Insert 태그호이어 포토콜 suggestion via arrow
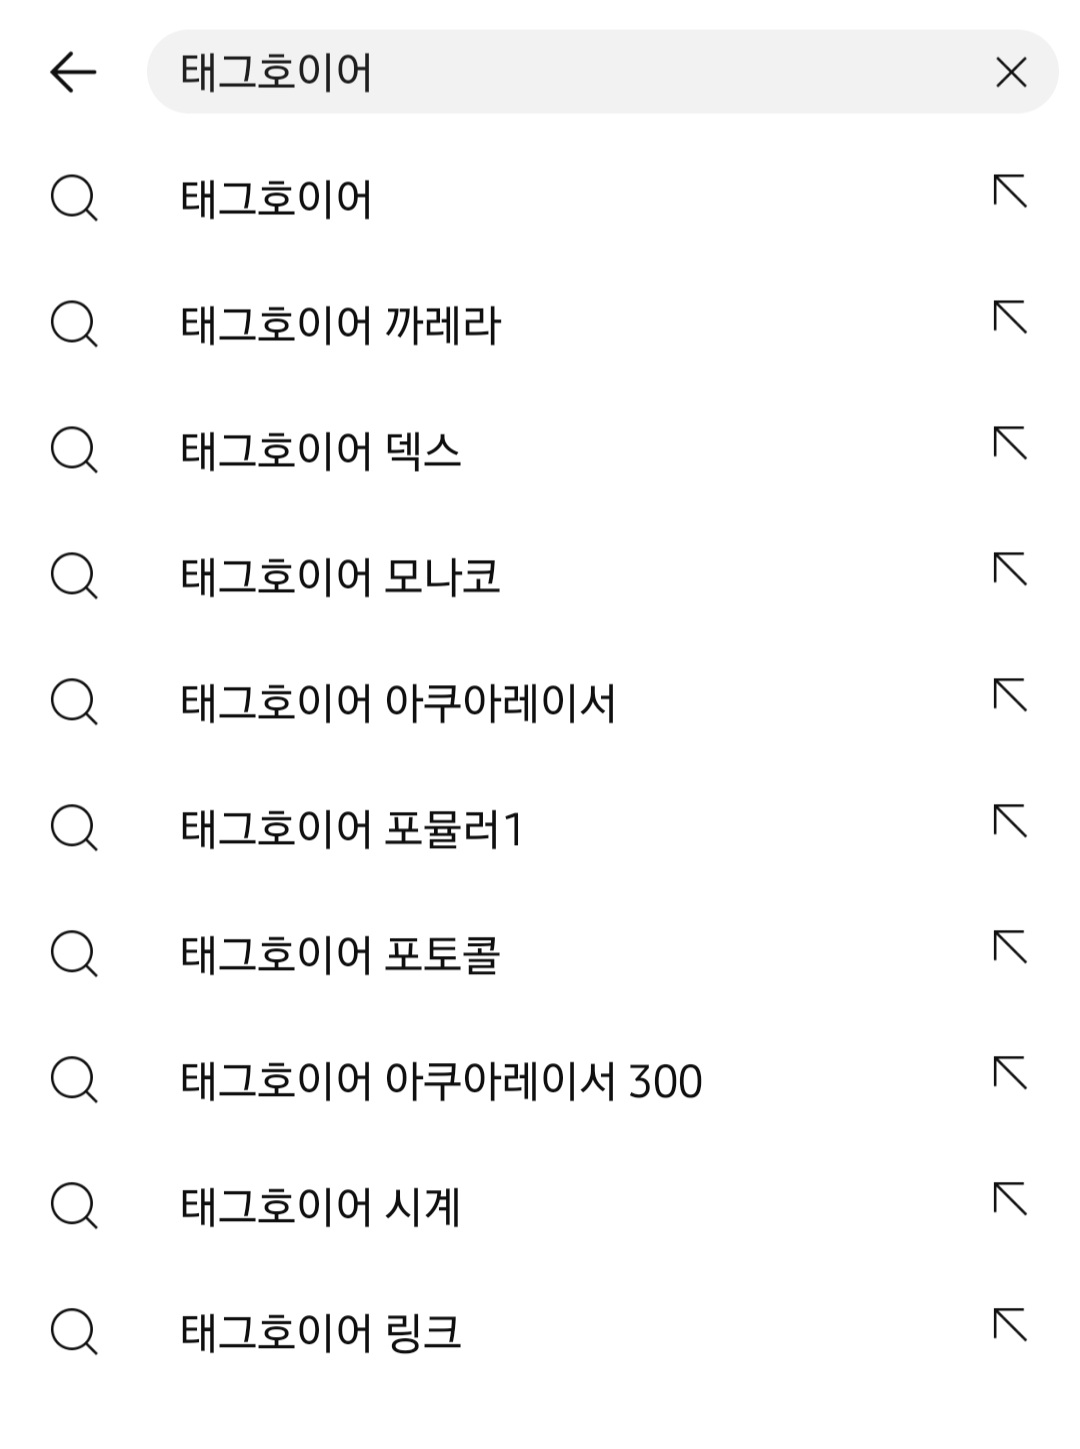This screenshot has height=1449, width=1080. click(1010, 947)
